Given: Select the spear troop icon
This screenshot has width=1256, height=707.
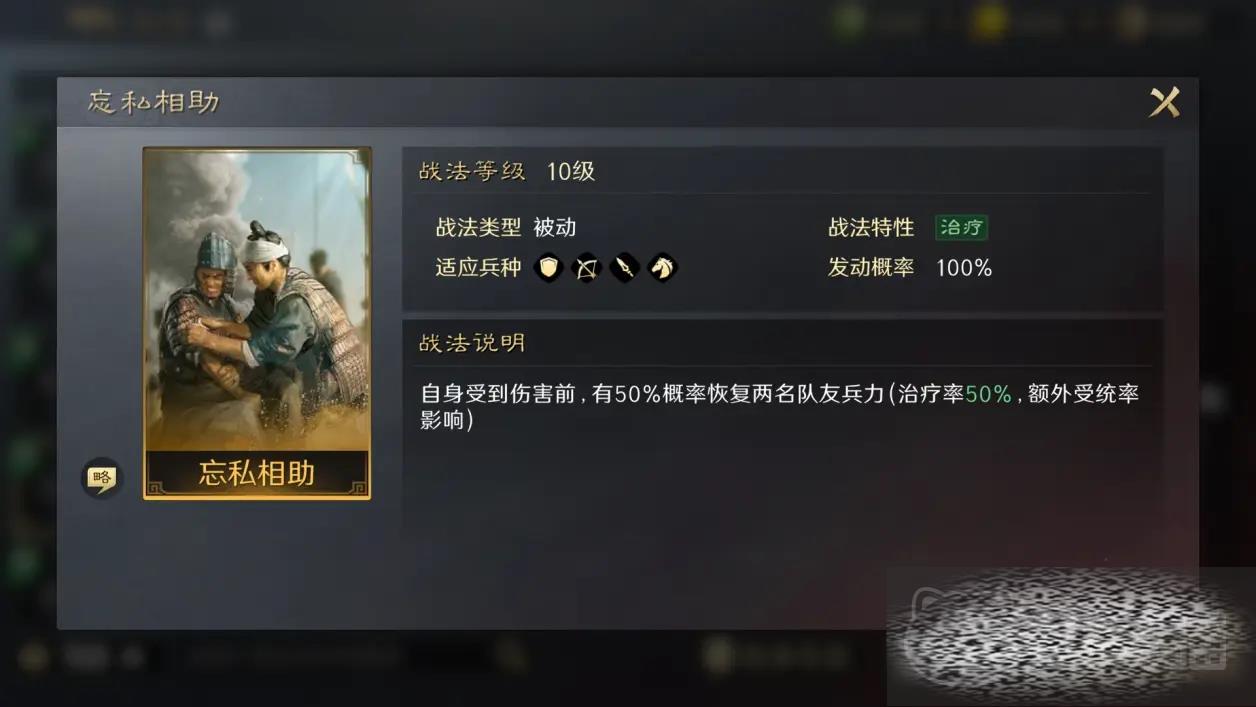Looking at the screenshot, I should point(624,268).
